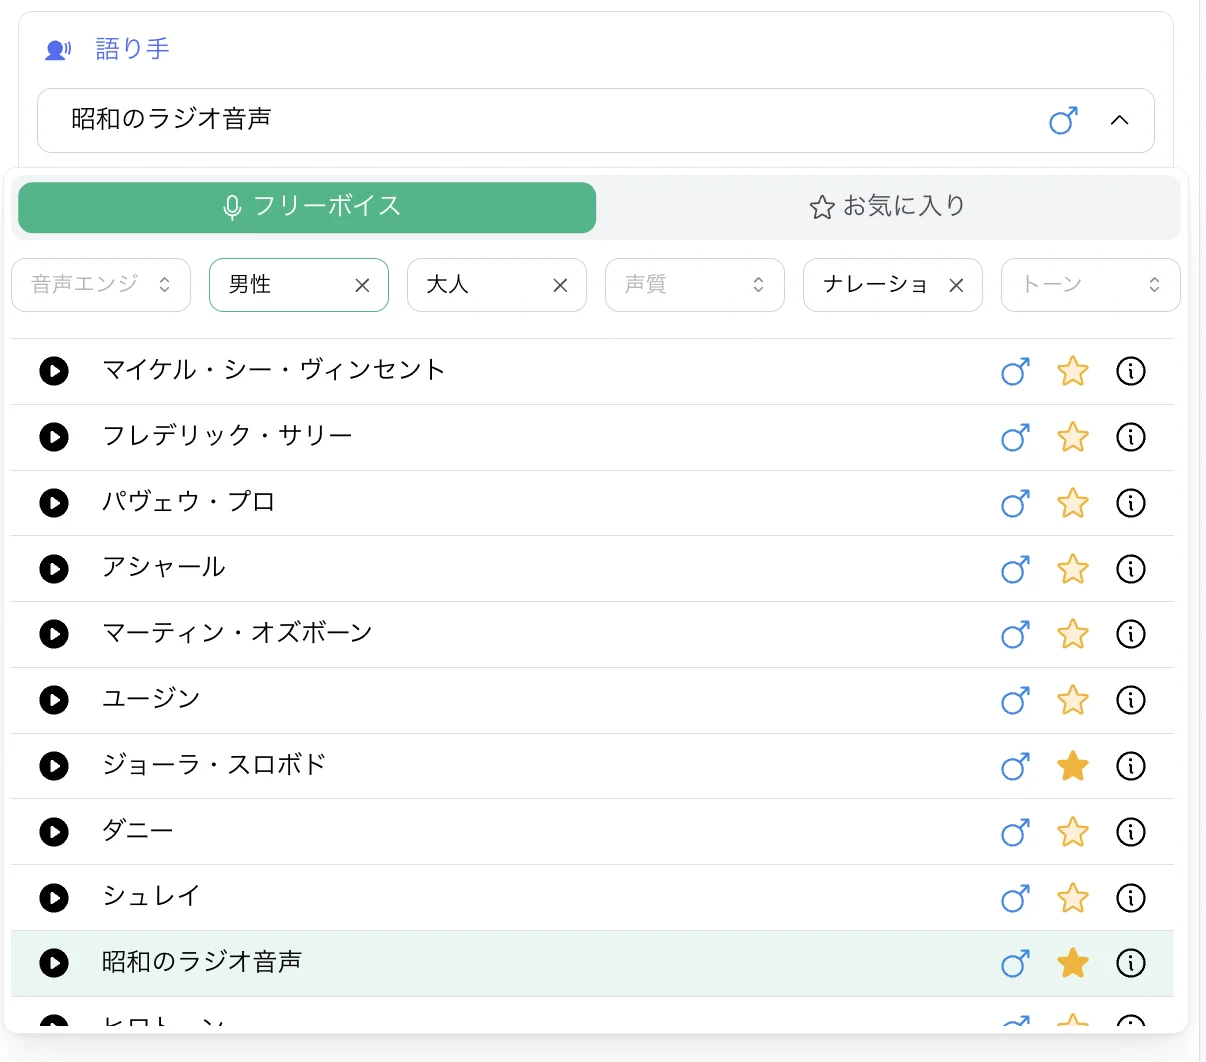Play the シュレイ voice preview

[x=54, y=898]
